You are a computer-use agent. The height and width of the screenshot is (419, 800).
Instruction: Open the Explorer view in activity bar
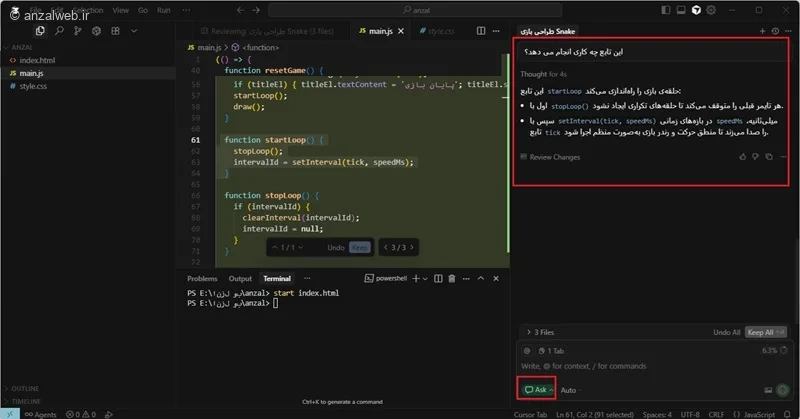40,31
